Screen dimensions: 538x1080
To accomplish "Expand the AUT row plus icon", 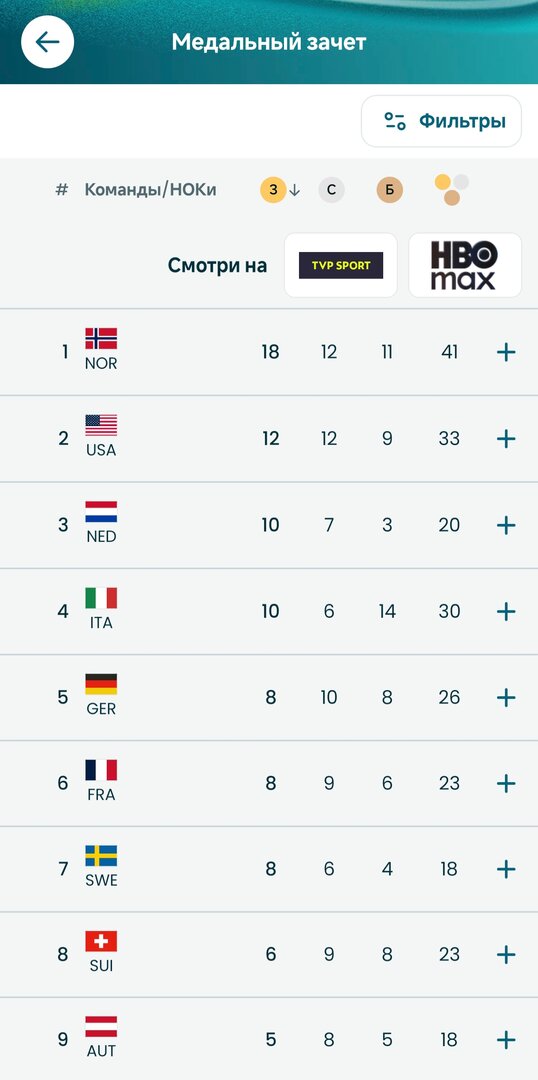I will tap(506, 1040).
